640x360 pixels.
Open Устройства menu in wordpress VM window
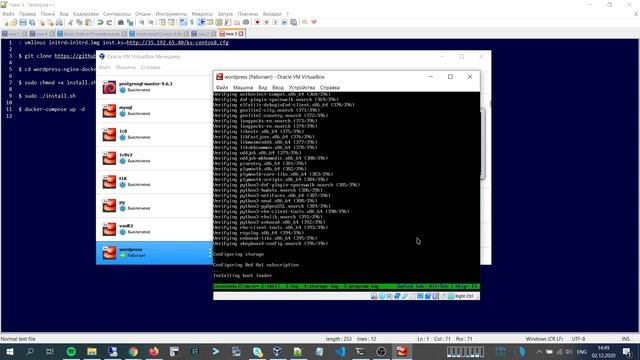click(x=302, y=88)
